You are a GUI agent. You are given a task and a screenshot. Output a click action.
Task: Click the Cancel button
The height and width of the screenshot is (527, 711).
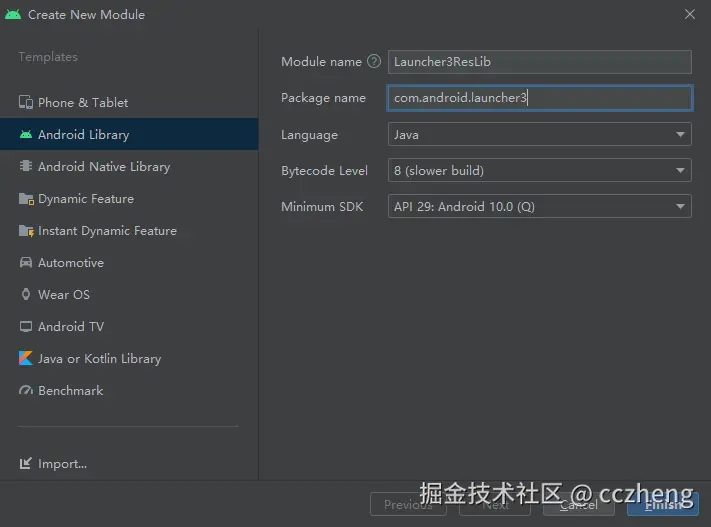[x=579, y=504]
